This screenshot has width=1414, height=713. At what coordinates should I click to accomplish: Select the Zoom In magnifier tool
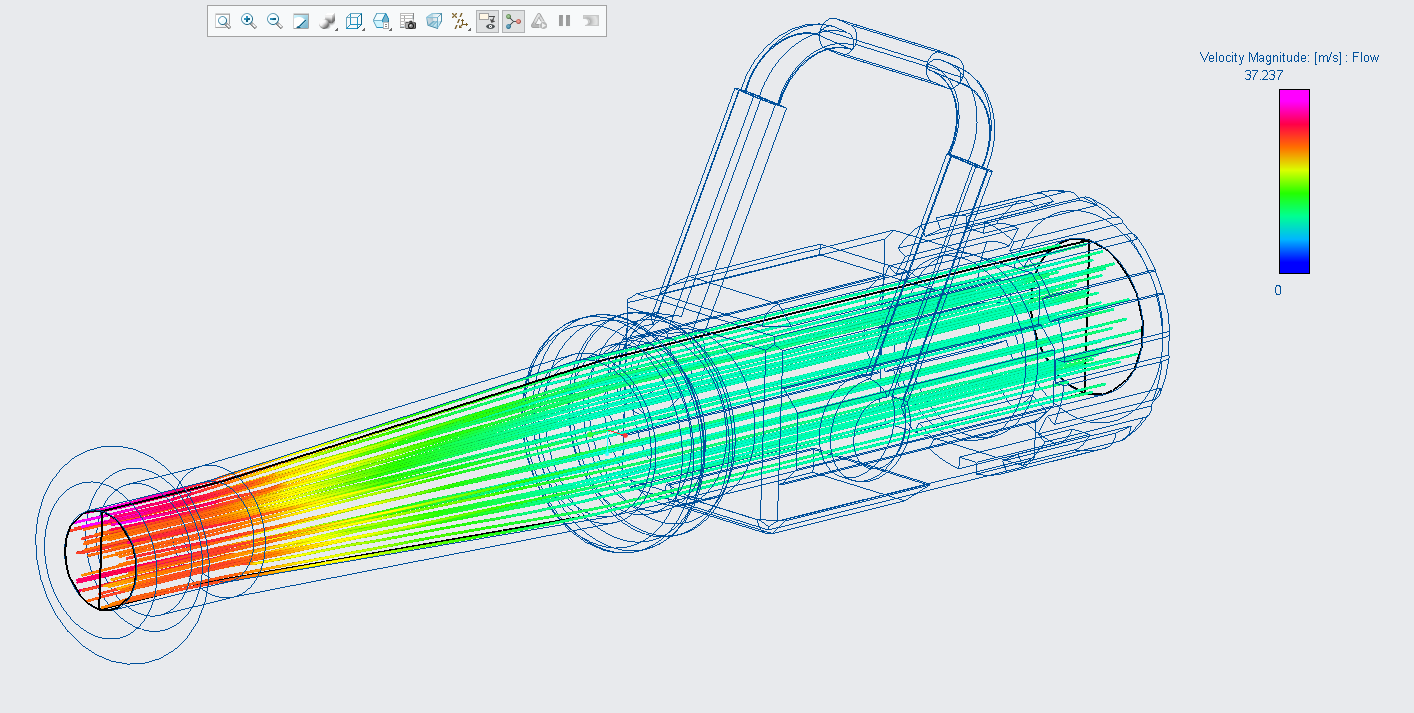[247, 21]
